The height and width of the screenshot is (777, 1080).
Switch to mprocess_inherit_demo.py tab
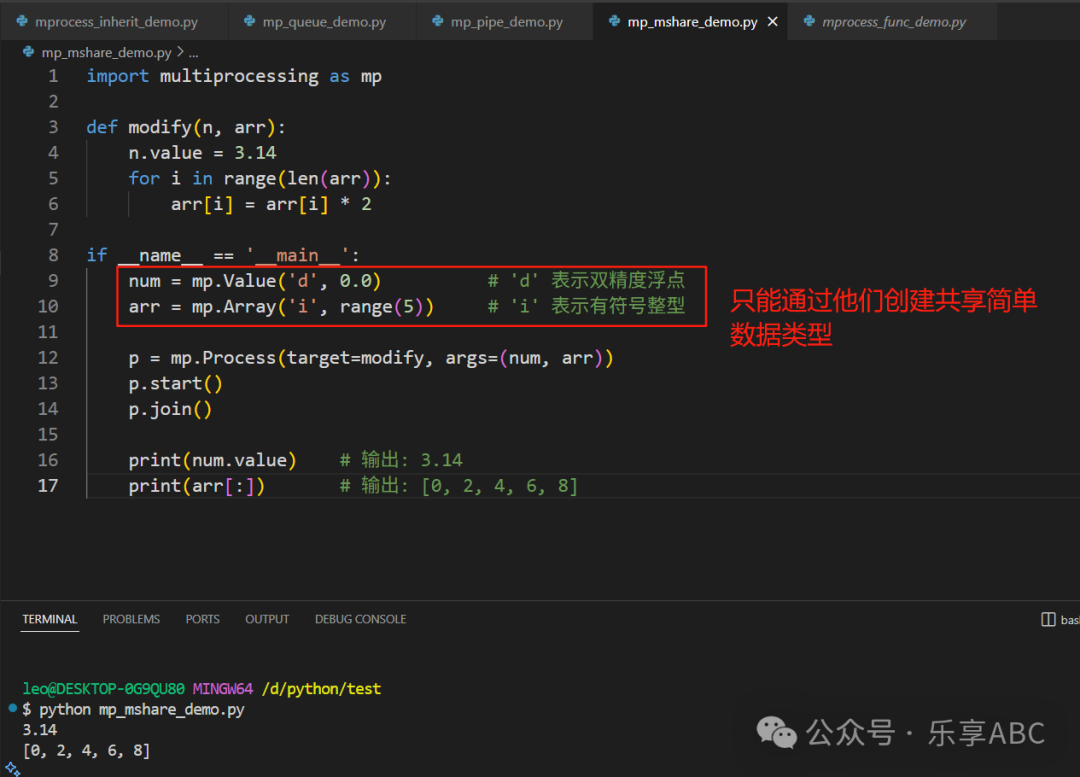(114, 21)
